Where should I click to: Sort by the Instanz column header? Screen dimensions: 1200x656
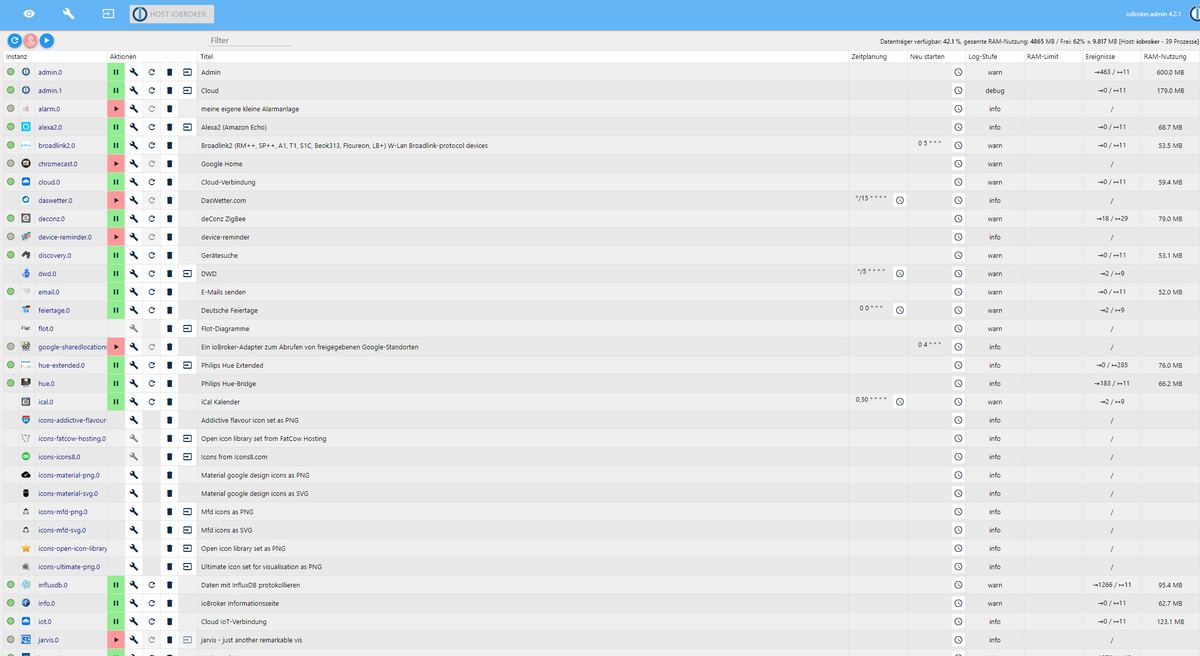point(17,57)
